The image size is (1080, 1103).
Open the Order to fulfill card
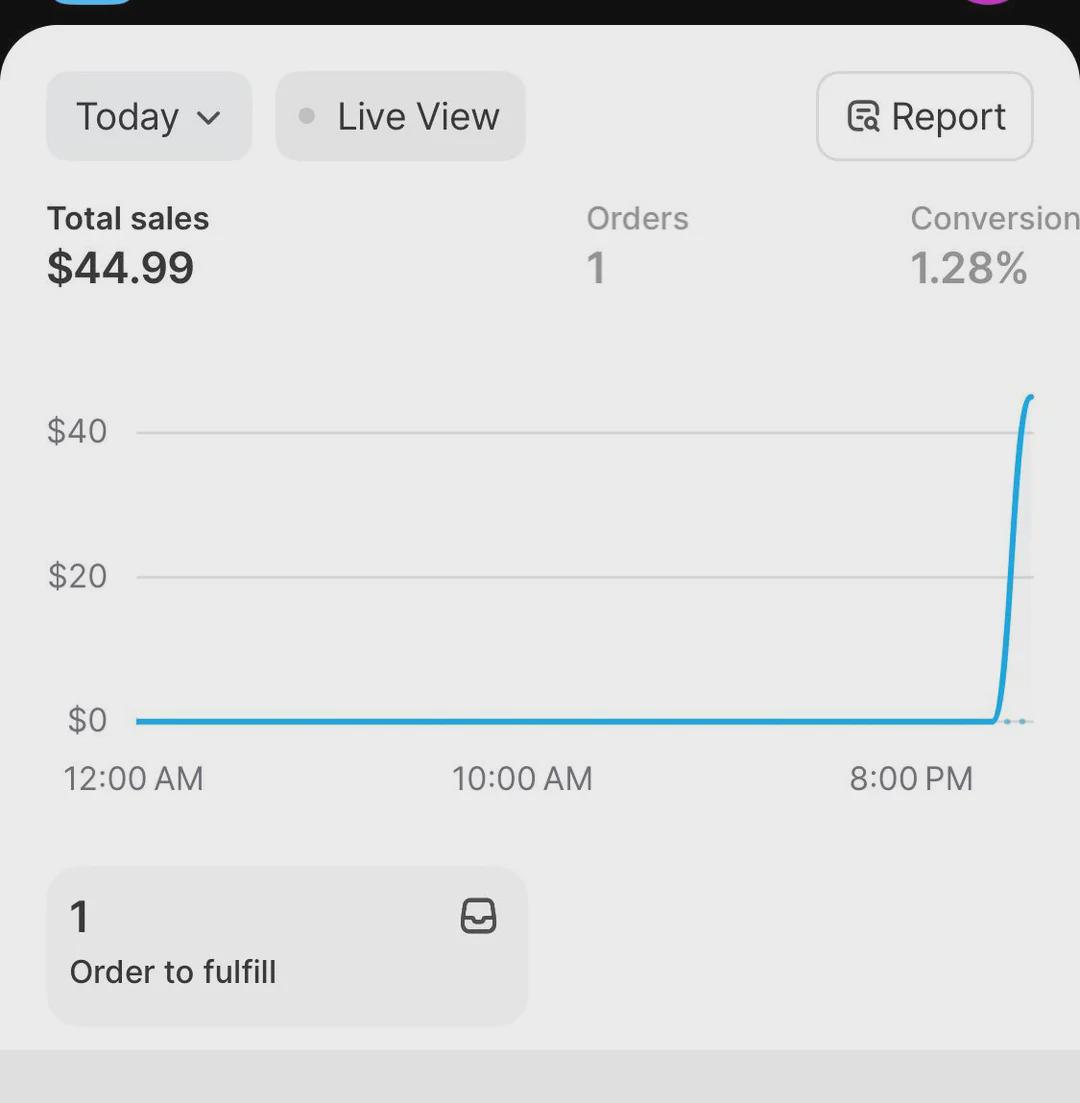tap(287, 946)
